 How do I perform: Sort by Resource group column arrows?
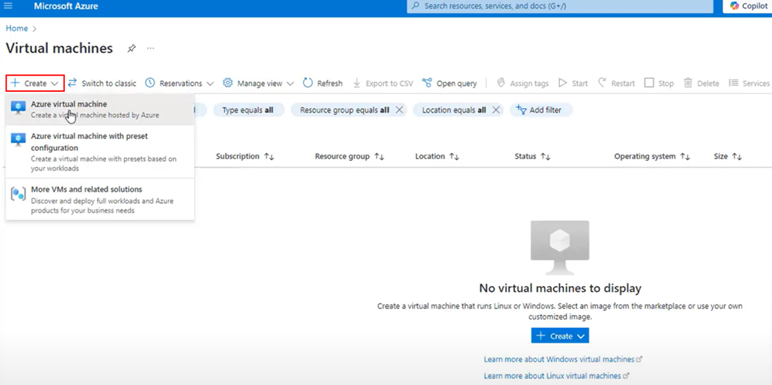(379, 157)
